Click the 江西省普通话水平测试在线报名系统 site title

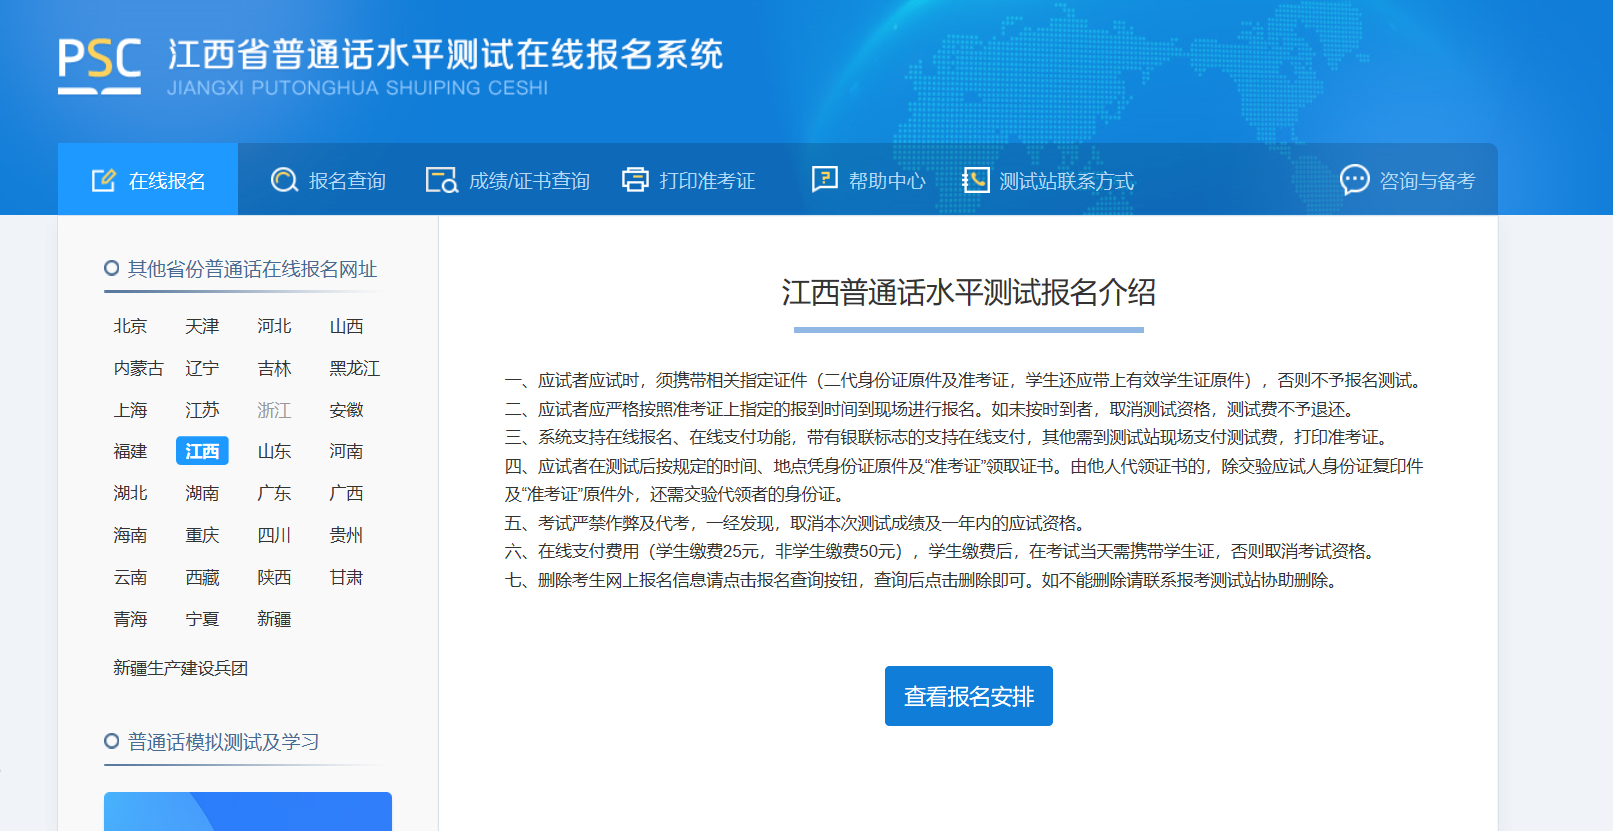(x=445, y=55)
